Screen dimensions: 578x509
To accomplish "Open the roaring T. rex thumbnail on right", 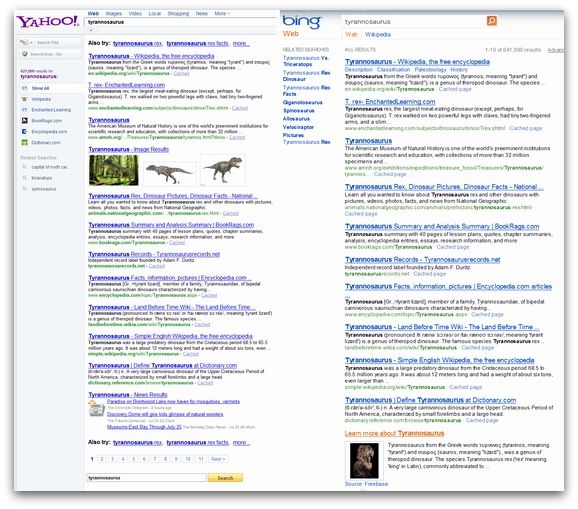I will [x=222, y=170].
